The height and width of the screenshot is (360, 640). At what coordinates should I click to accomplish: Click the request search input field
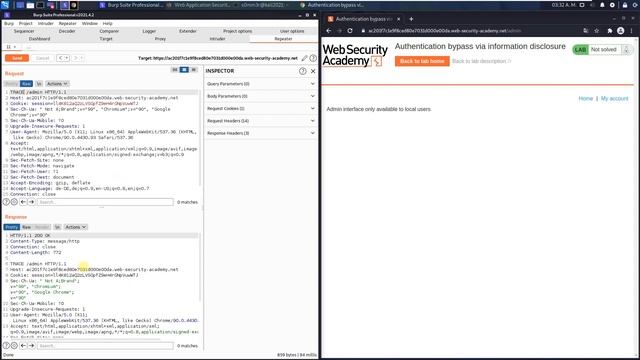tap(105, 202)
